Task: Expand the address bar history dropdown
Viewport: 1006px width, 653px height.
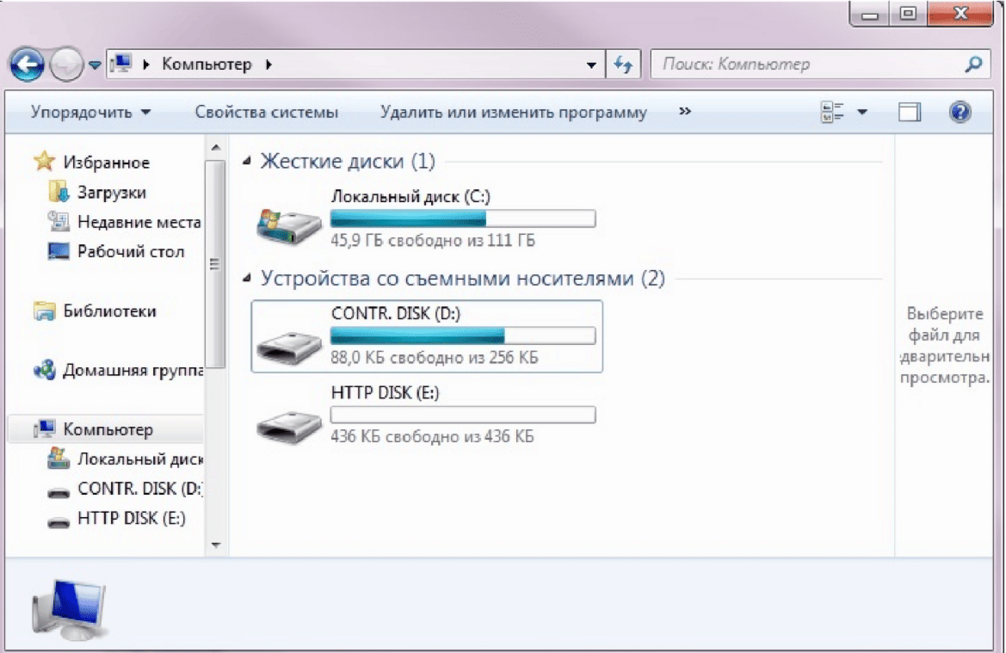Action: click(591, 64)
